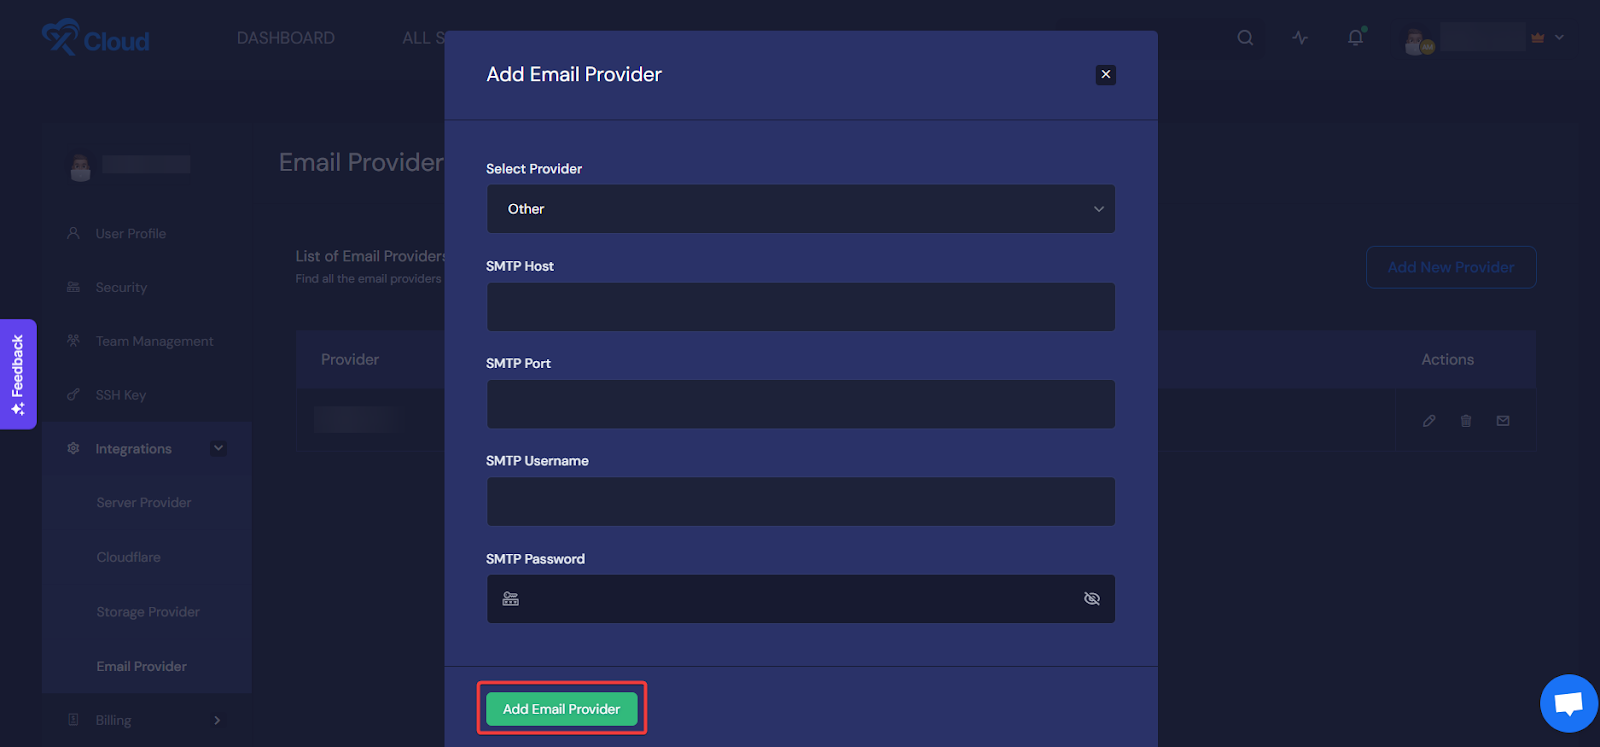
Task: Click the delete trash icon in Actions
Action: [x=1466, y=421]
